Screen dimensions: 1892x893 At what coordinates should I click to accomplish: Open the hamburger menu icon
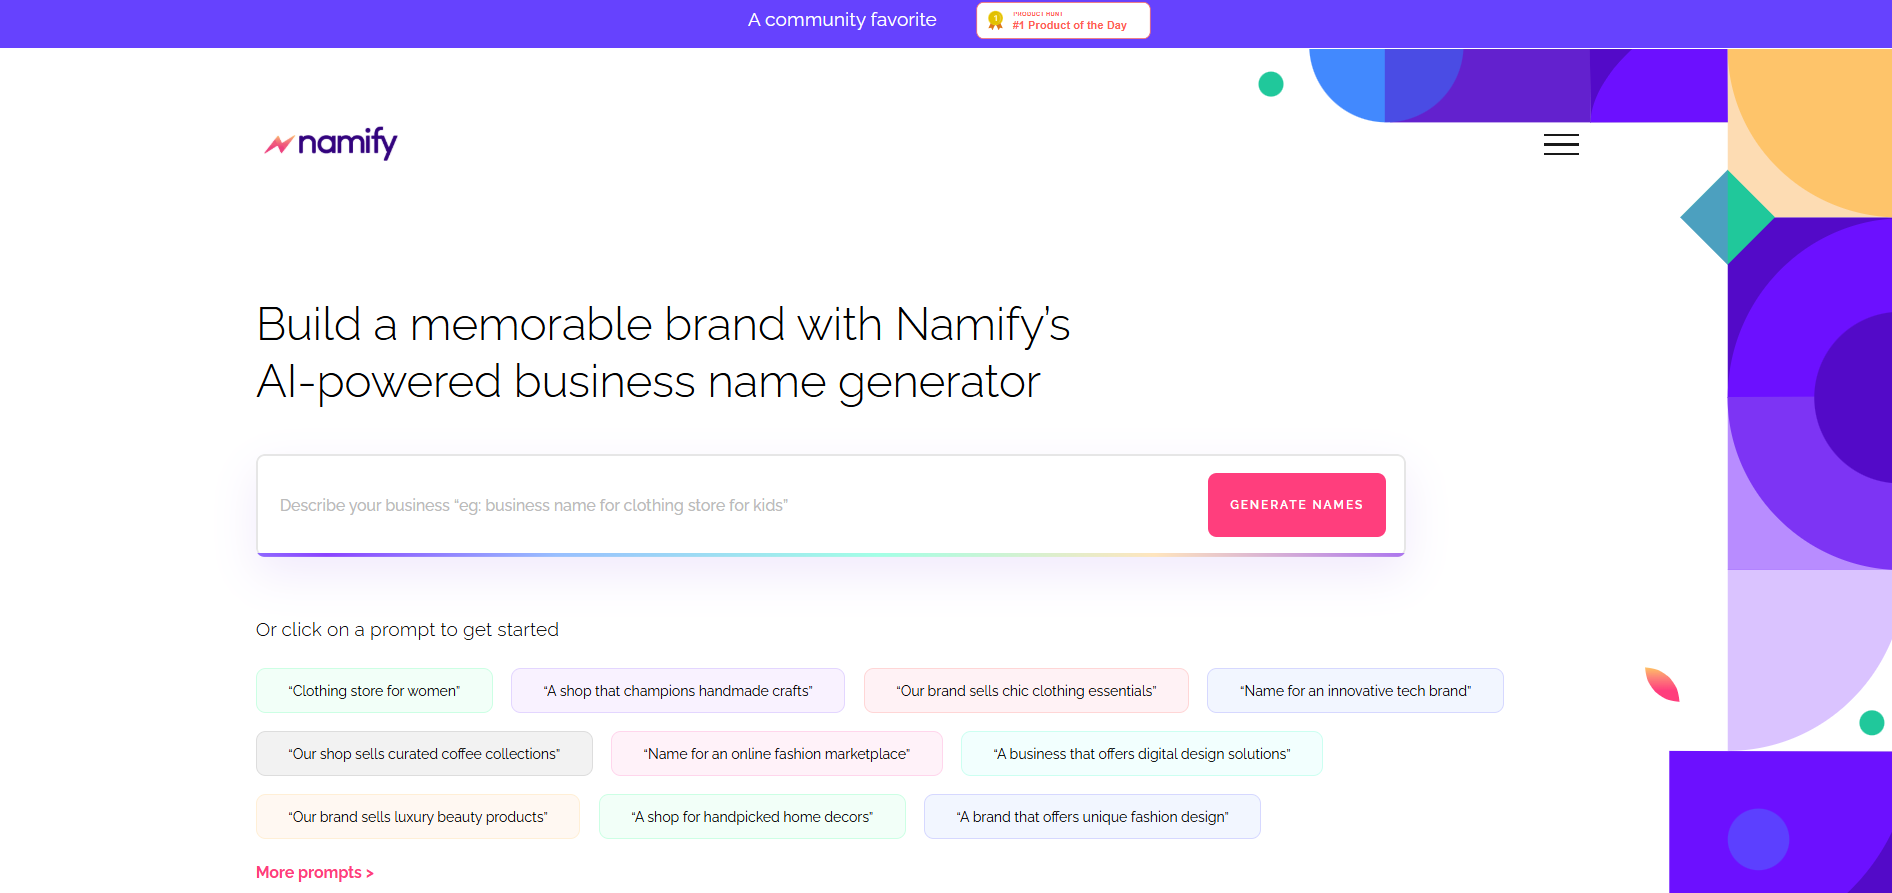[1561, 145]
